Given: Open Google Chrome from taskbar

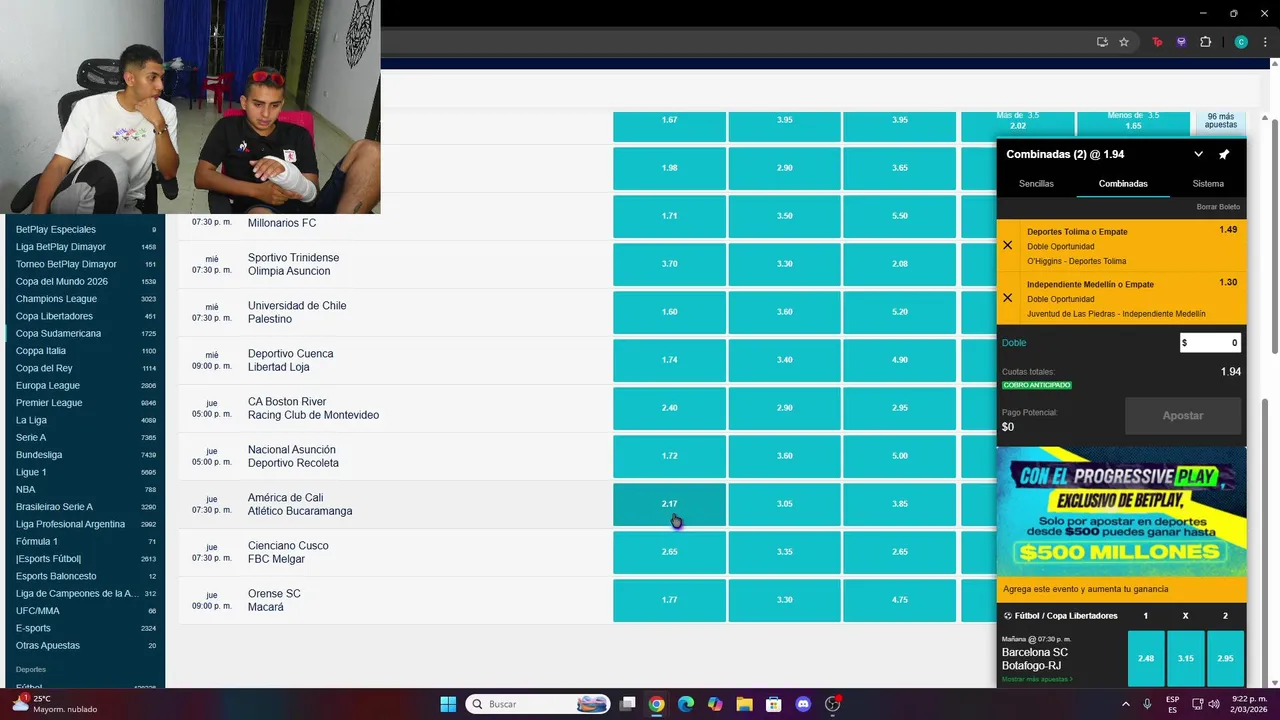Looking at the screenshot, I should [x=656, y=704].
